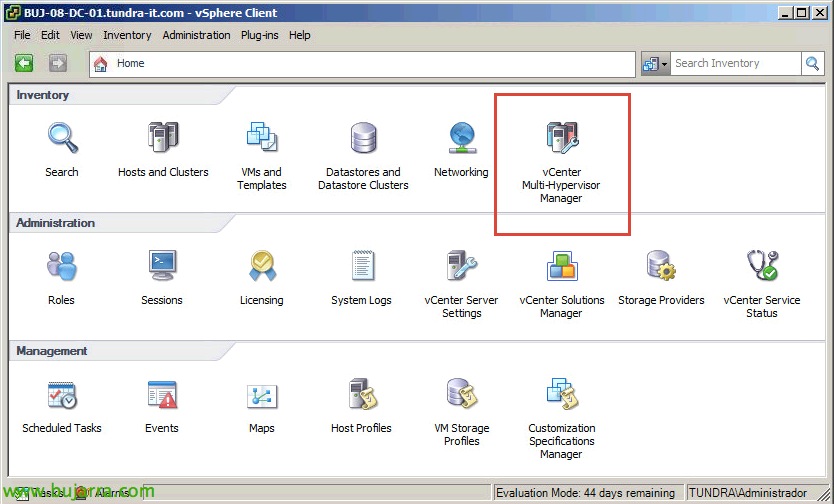Click the Alarms status bar button
Viewport: 834px width, 504px height.
point(105,493)
